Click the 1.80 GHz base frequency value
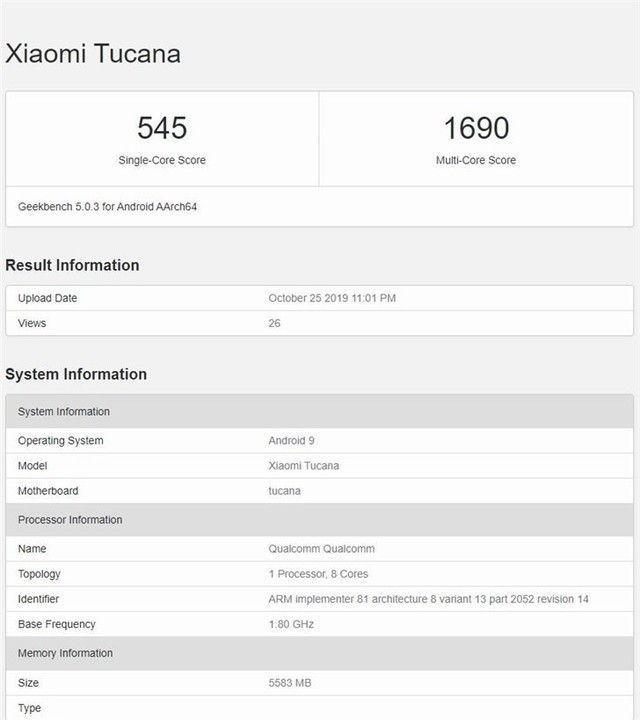The height and width of the screenshot is (720, 640). 292,624
